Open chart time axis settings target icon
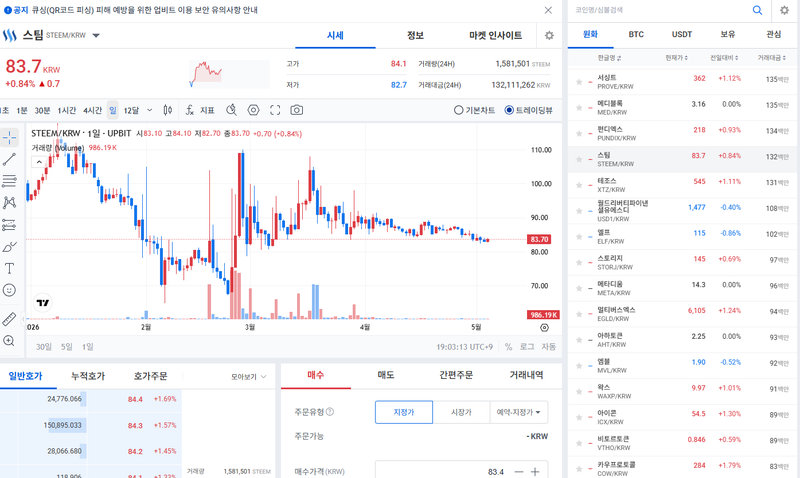The width and height of the screenshot is (800, 478). pyautogui.click(x=544, y=328)
